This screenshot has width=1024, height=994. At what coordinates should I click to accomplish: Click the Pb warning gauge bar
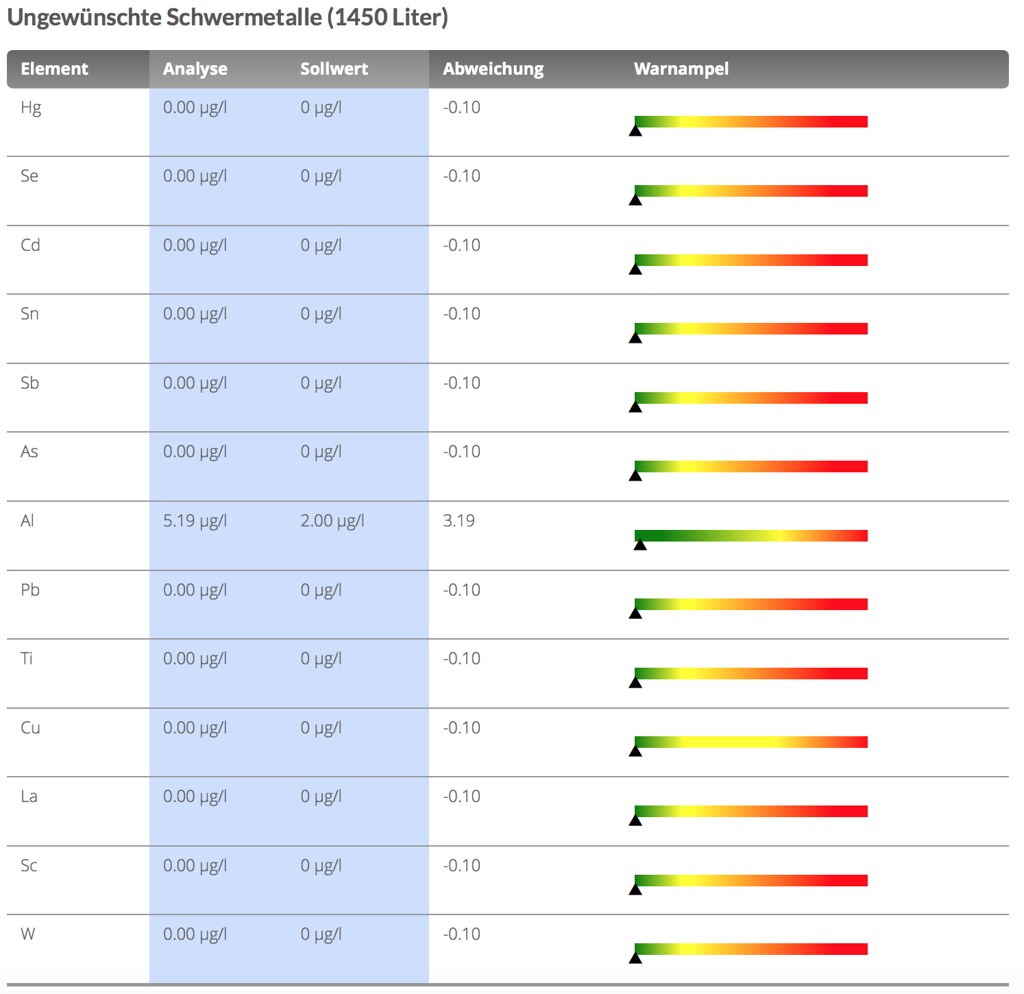(751, 604)
